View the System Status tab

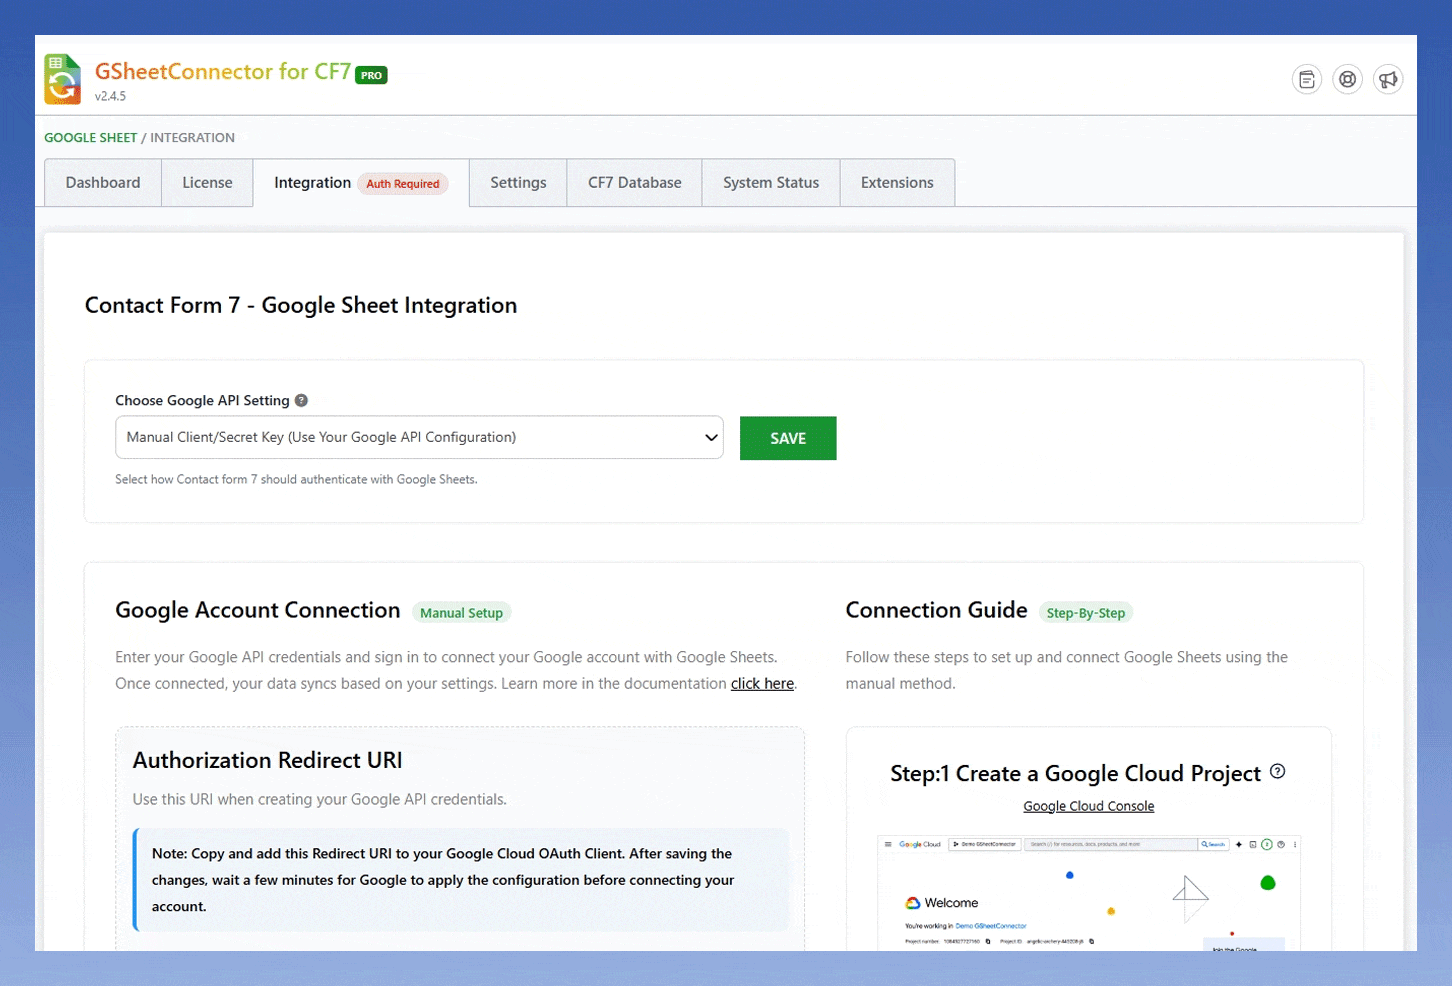click(x=771, y=183)
